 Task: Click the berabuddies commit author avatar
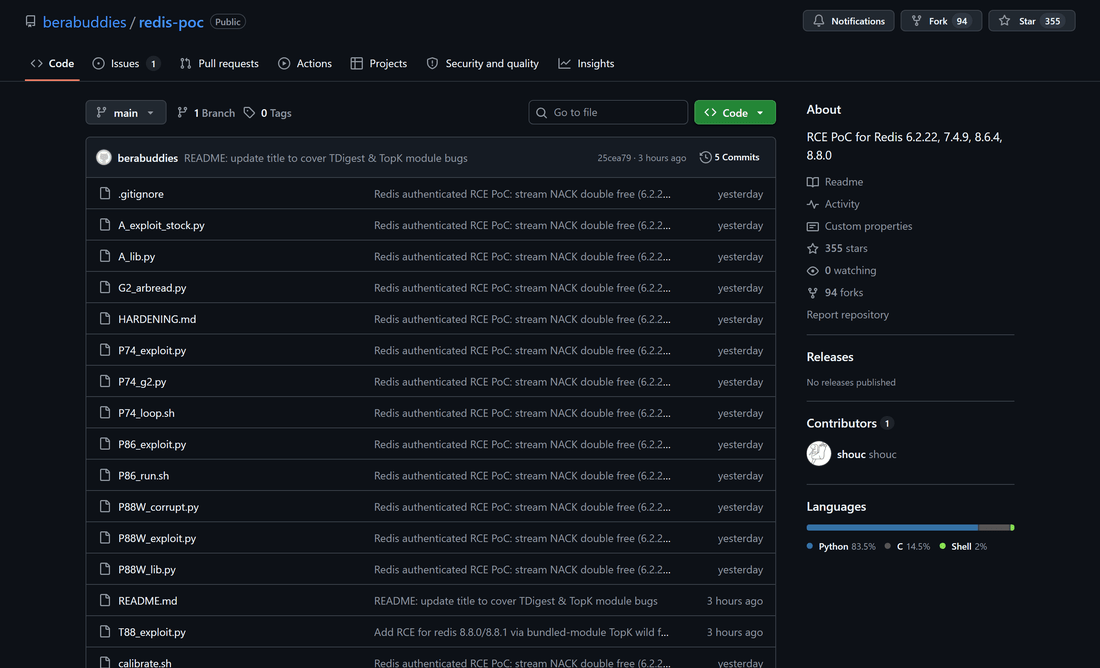click(x=104, y=157)
